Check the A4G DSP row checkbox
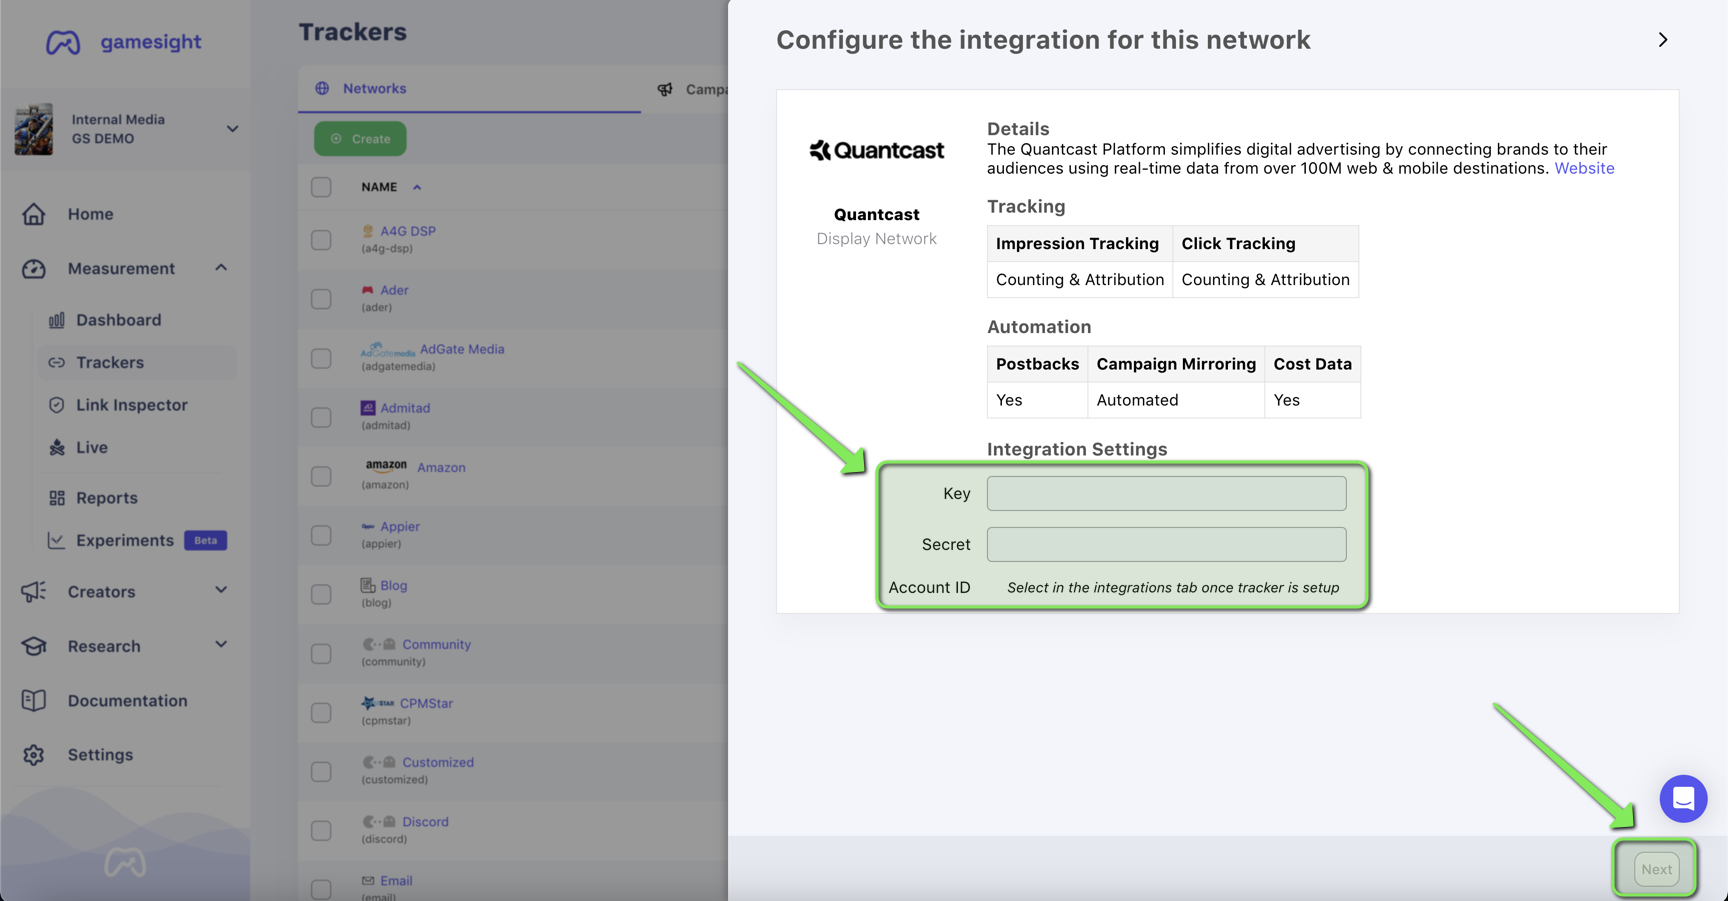 (x=321, y=240)
